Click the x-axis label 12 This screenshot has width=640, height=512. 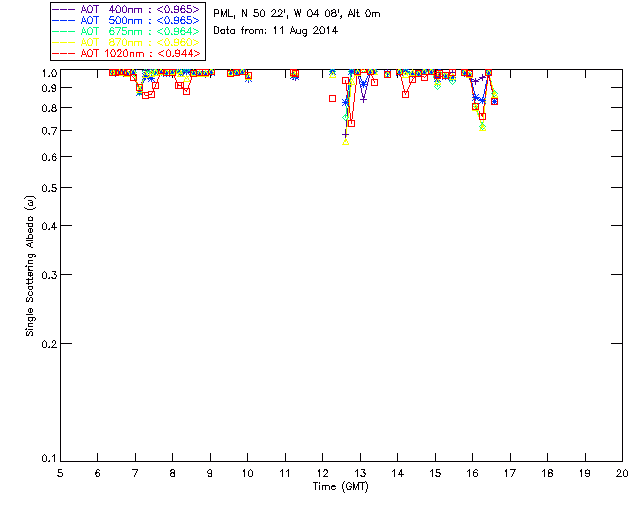point(322,473)
